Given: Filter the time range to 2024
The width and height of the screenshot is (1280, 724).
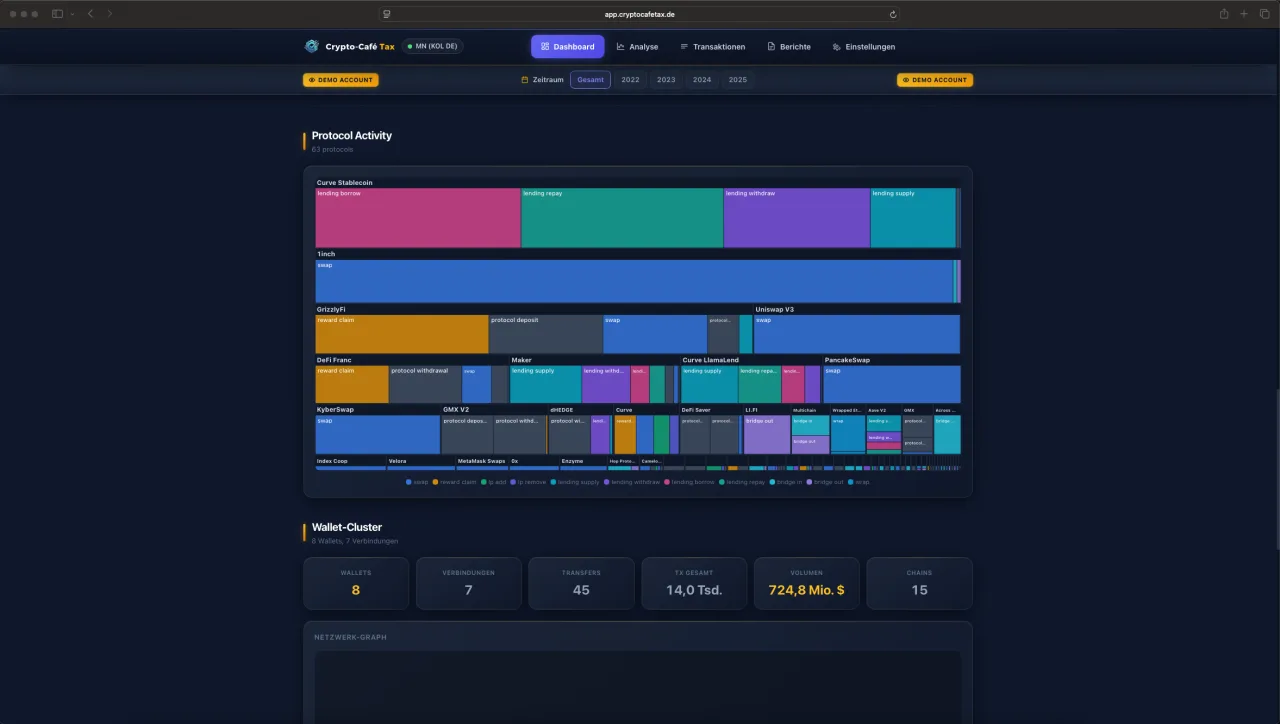Looking at the screenshot, I should 702,80.
